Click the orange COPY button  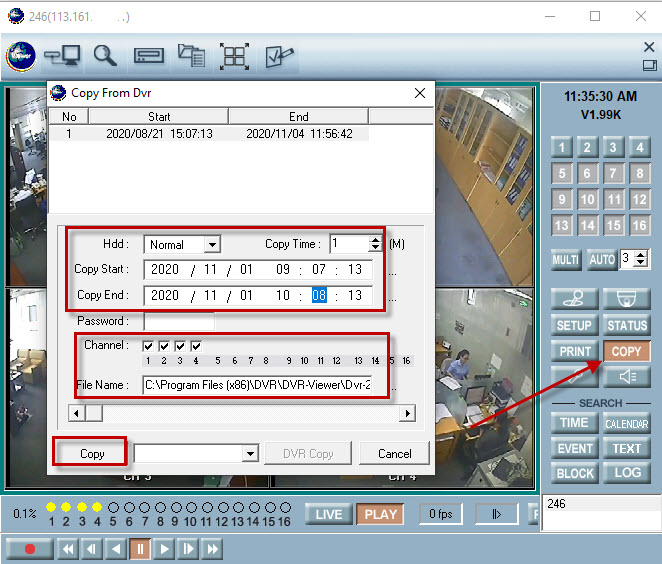(627, 351)
